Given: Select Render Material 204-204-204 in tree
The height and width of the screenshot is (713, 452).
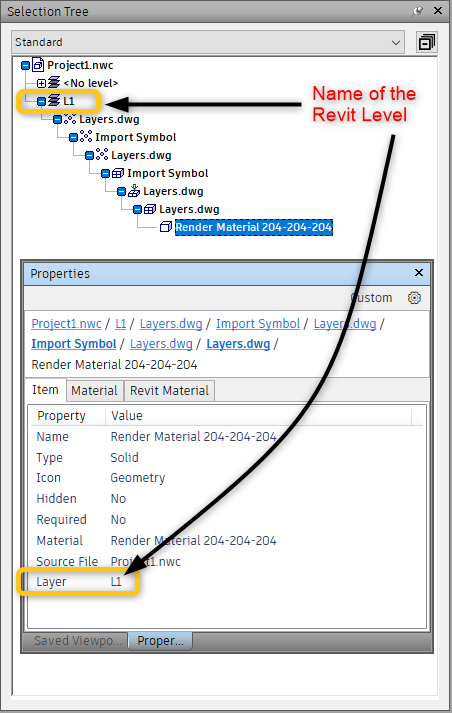Looking at the screenshot, I should [254, 227].
